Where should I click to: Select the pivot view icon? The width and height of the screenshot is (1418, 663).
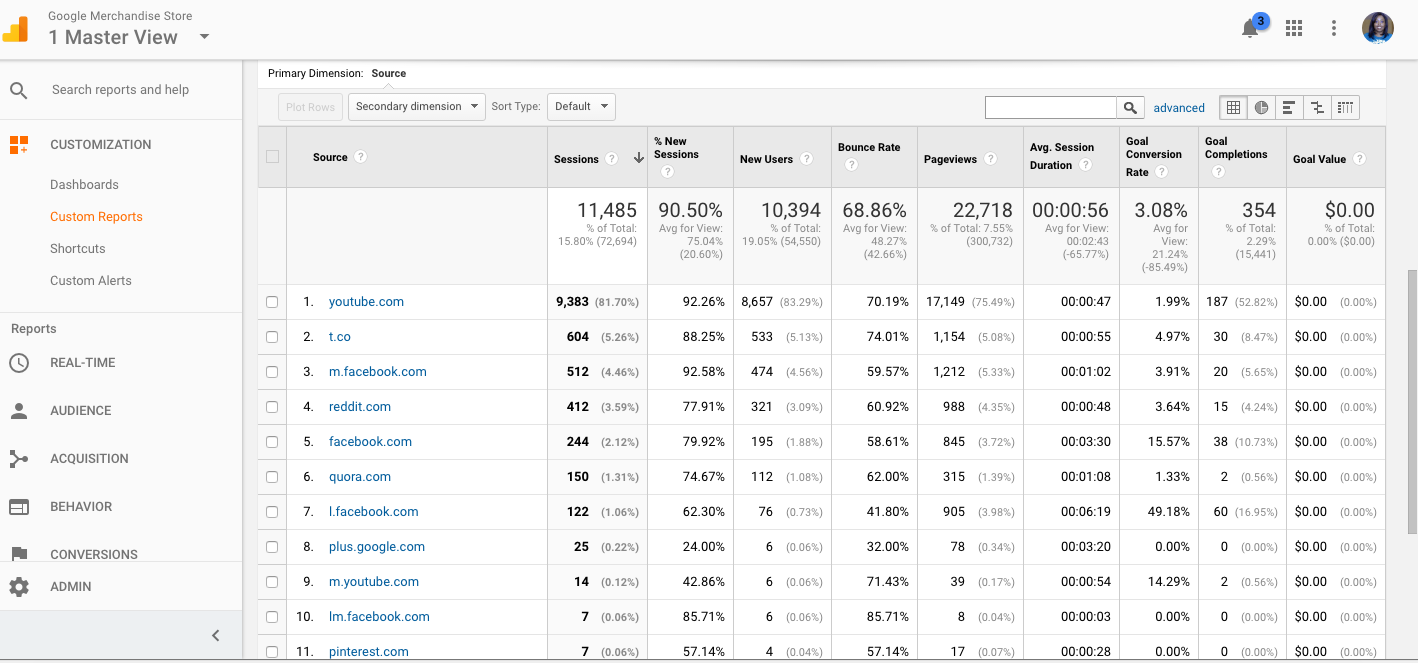pos(1345,108)
